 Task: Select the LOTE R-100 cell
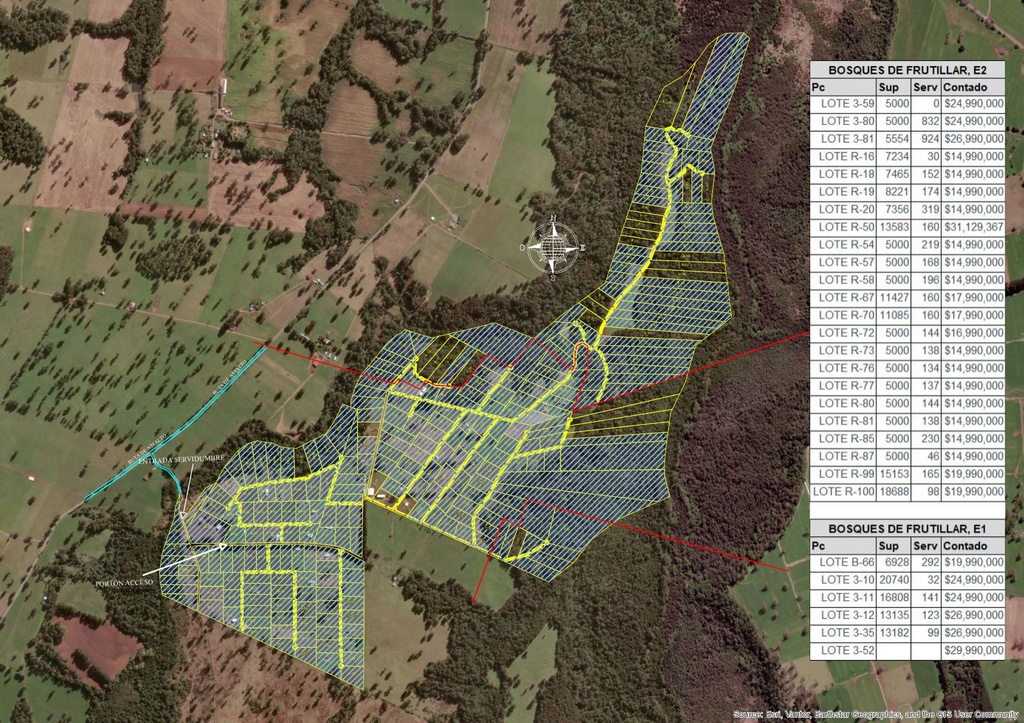(843, 492)
